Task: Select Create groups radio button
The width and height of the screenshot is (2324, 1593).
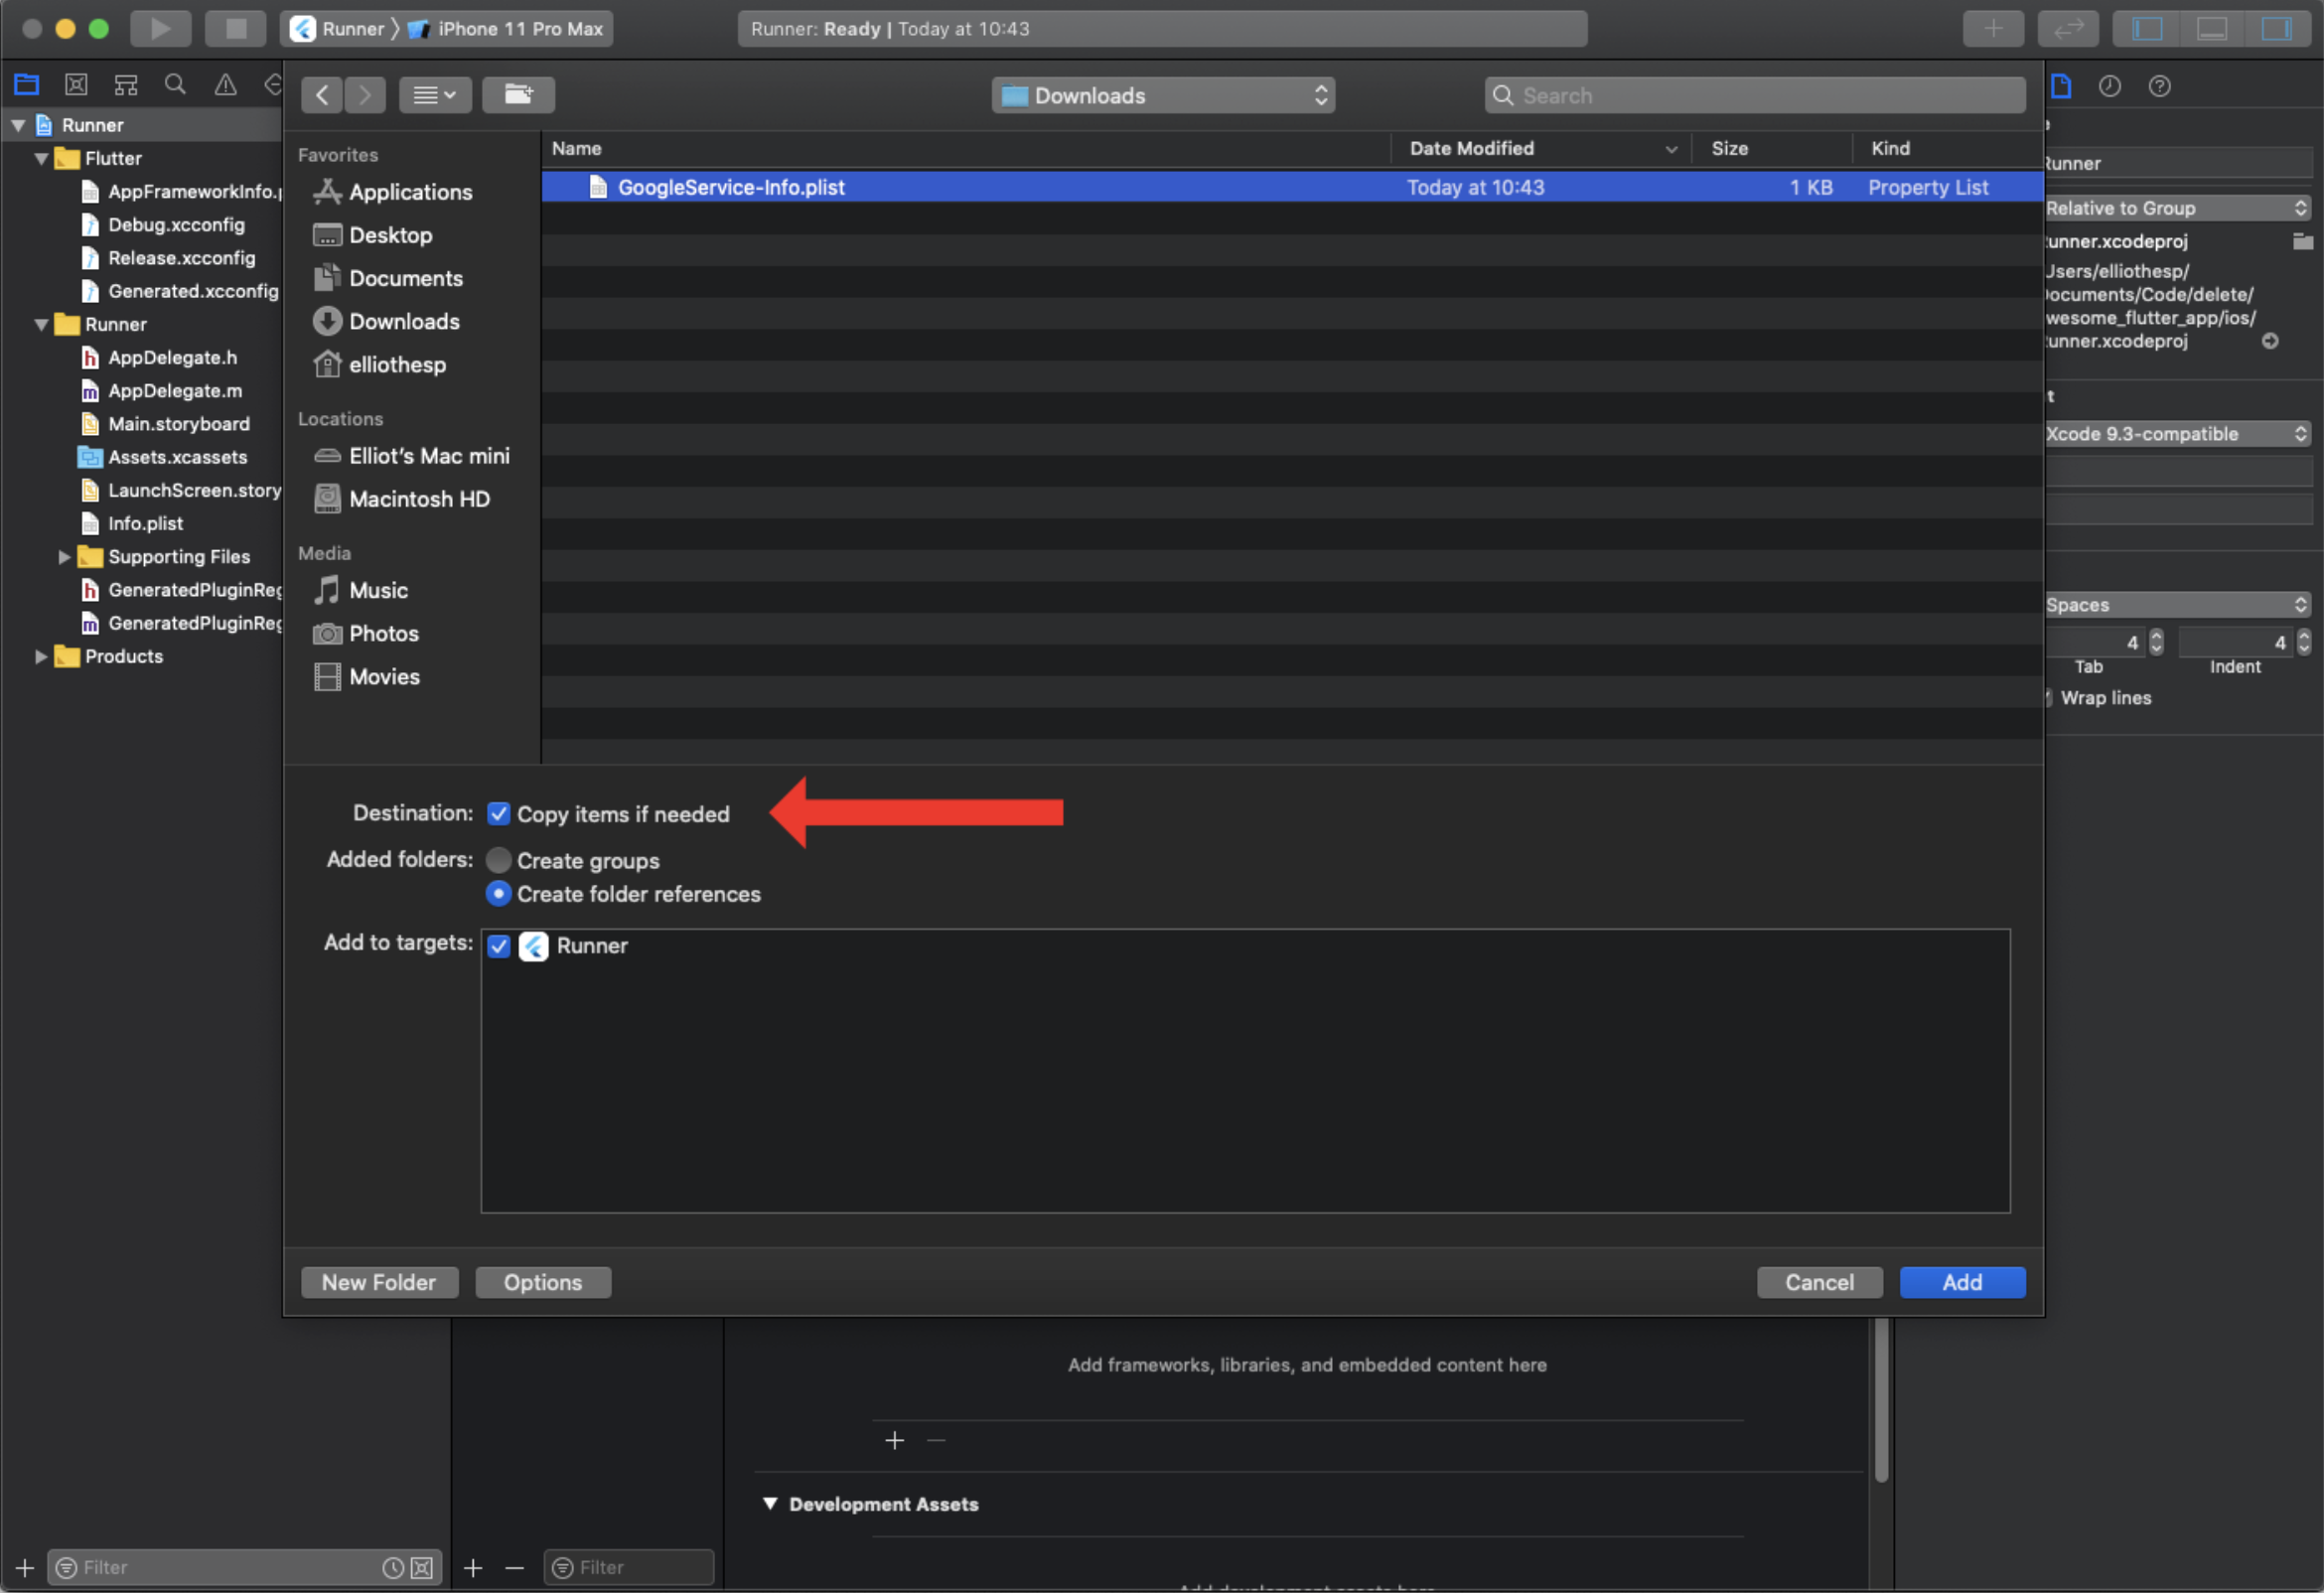Action: [498, 860]
